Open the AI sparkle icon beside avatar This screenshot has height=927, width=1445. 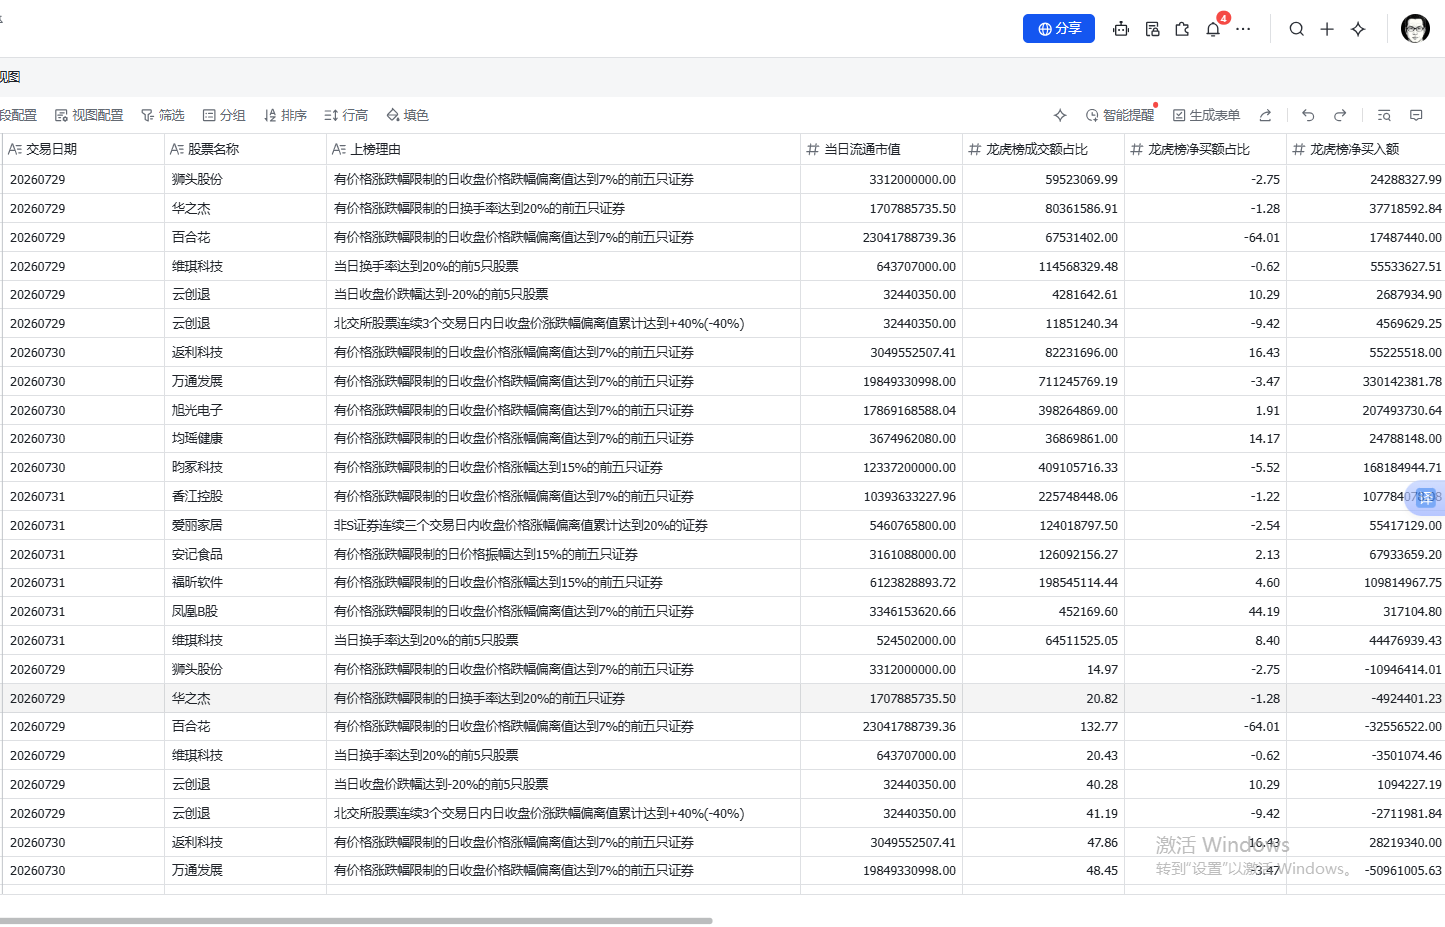(1358, 29)
